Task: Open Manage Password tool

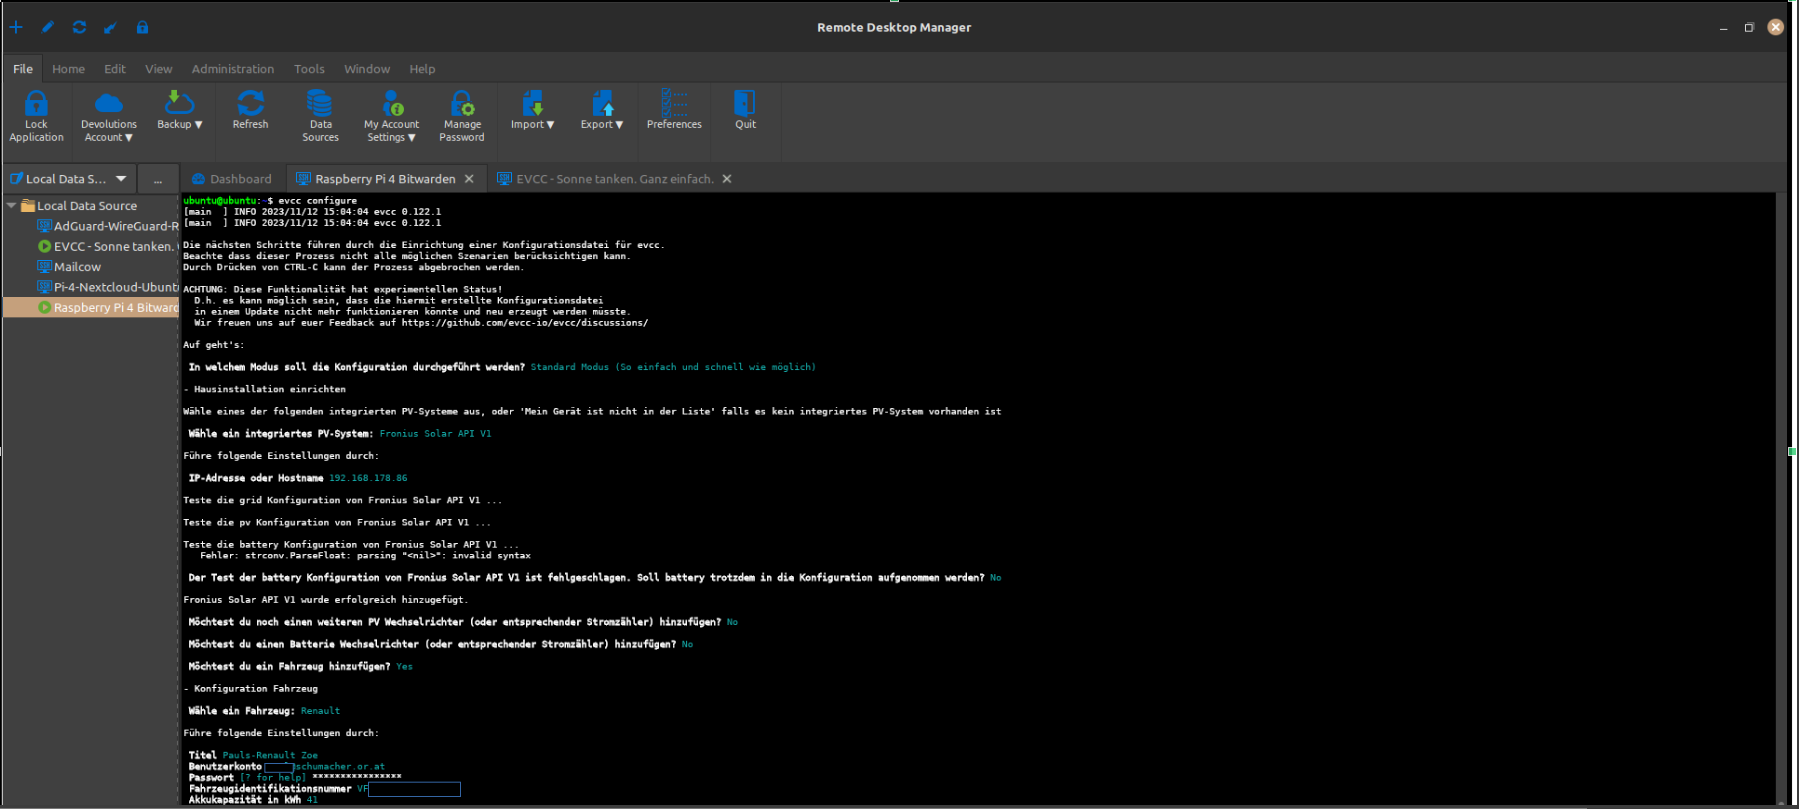Action: (462, 104)
